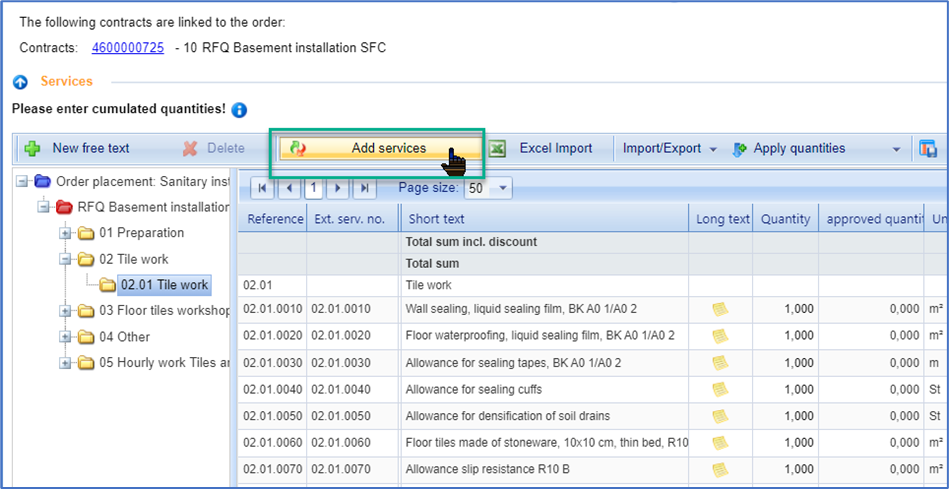Jump to last page in pager
949x489 pixels.
pos(364,187)
